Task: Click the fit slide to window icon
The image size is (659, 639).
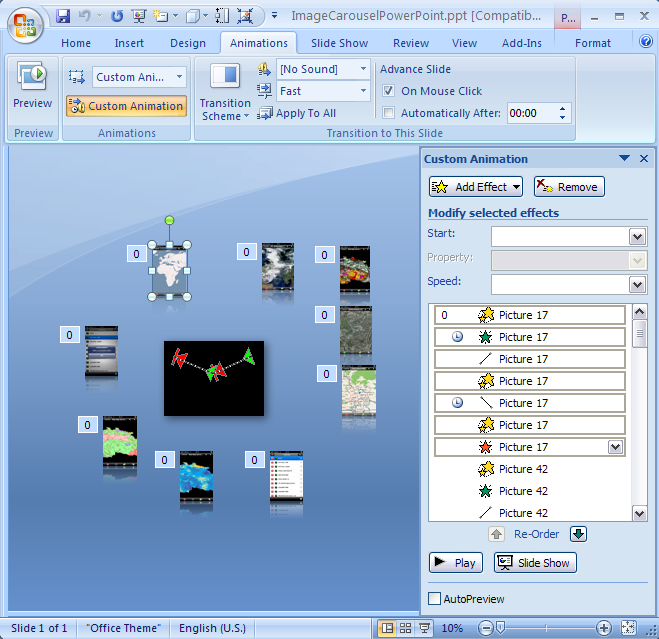Action: 628,628
